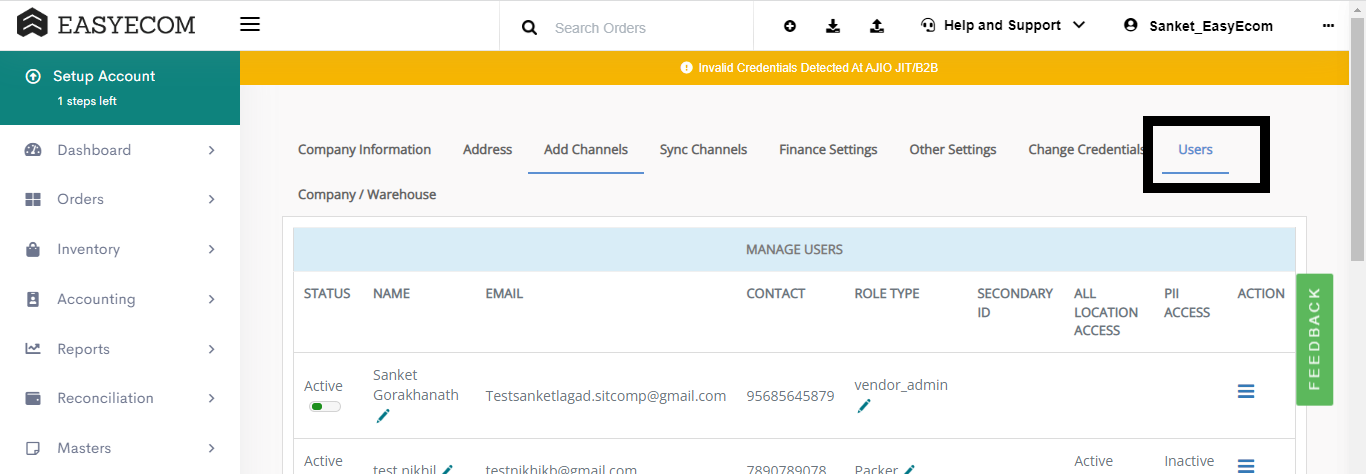Screen dimensions: 1366x474
Task: Open the Users tab
Action: coord(1195,150)
